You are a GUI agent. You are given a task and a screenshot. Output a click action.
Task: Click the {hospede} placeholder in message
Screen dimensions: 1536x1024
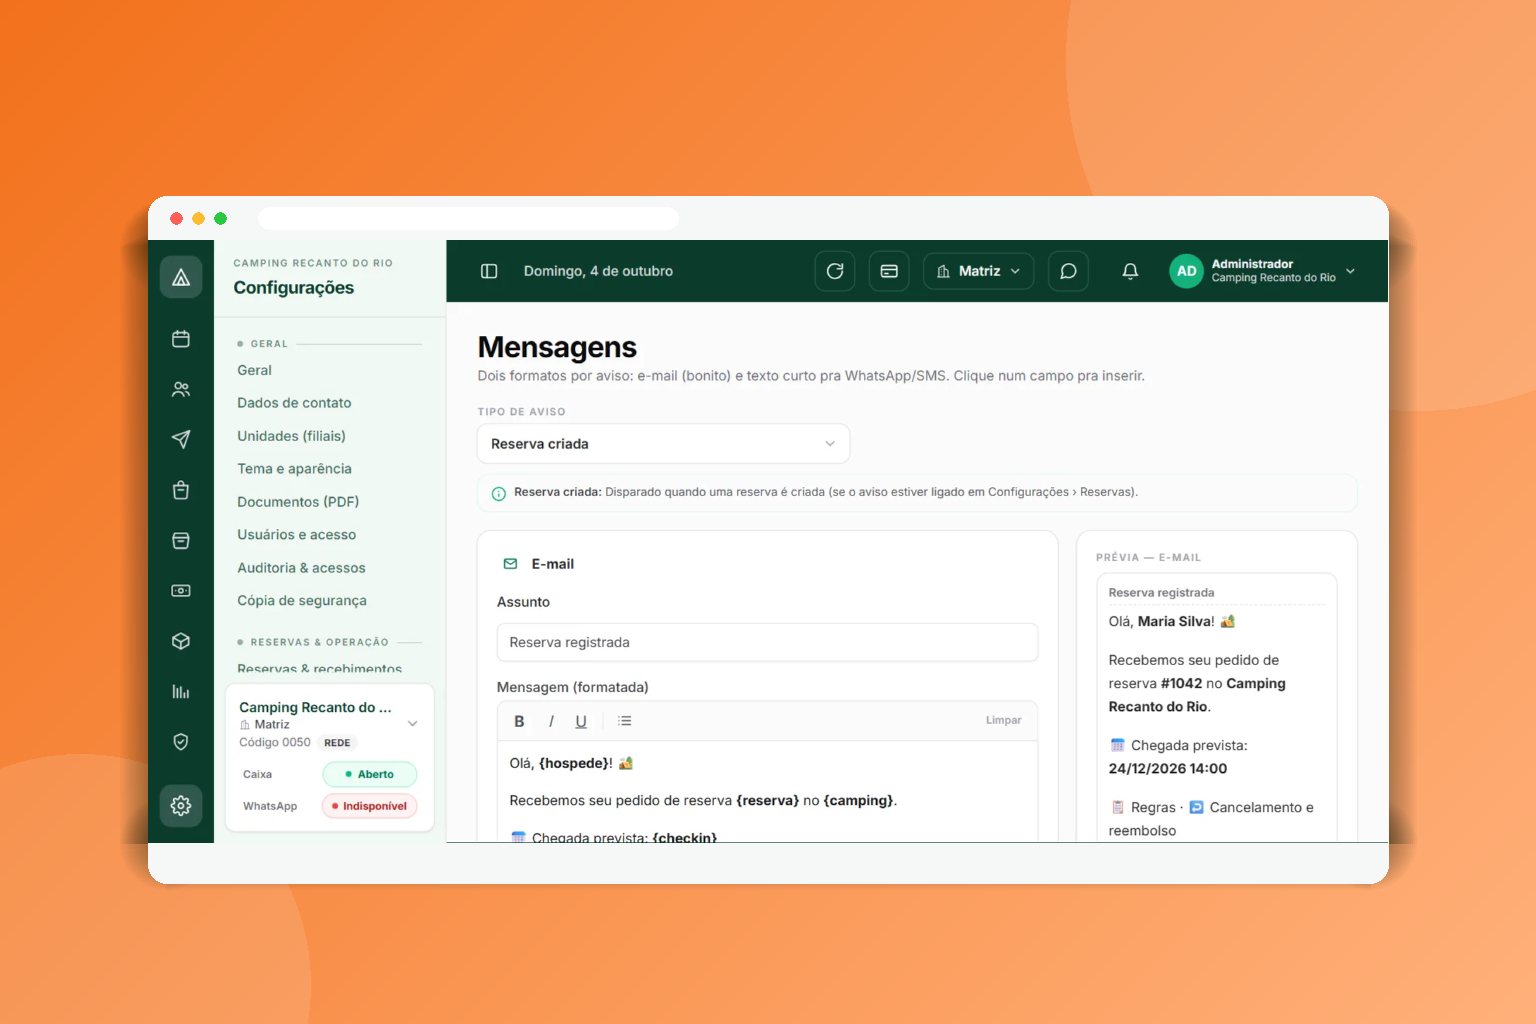point(574,763)
